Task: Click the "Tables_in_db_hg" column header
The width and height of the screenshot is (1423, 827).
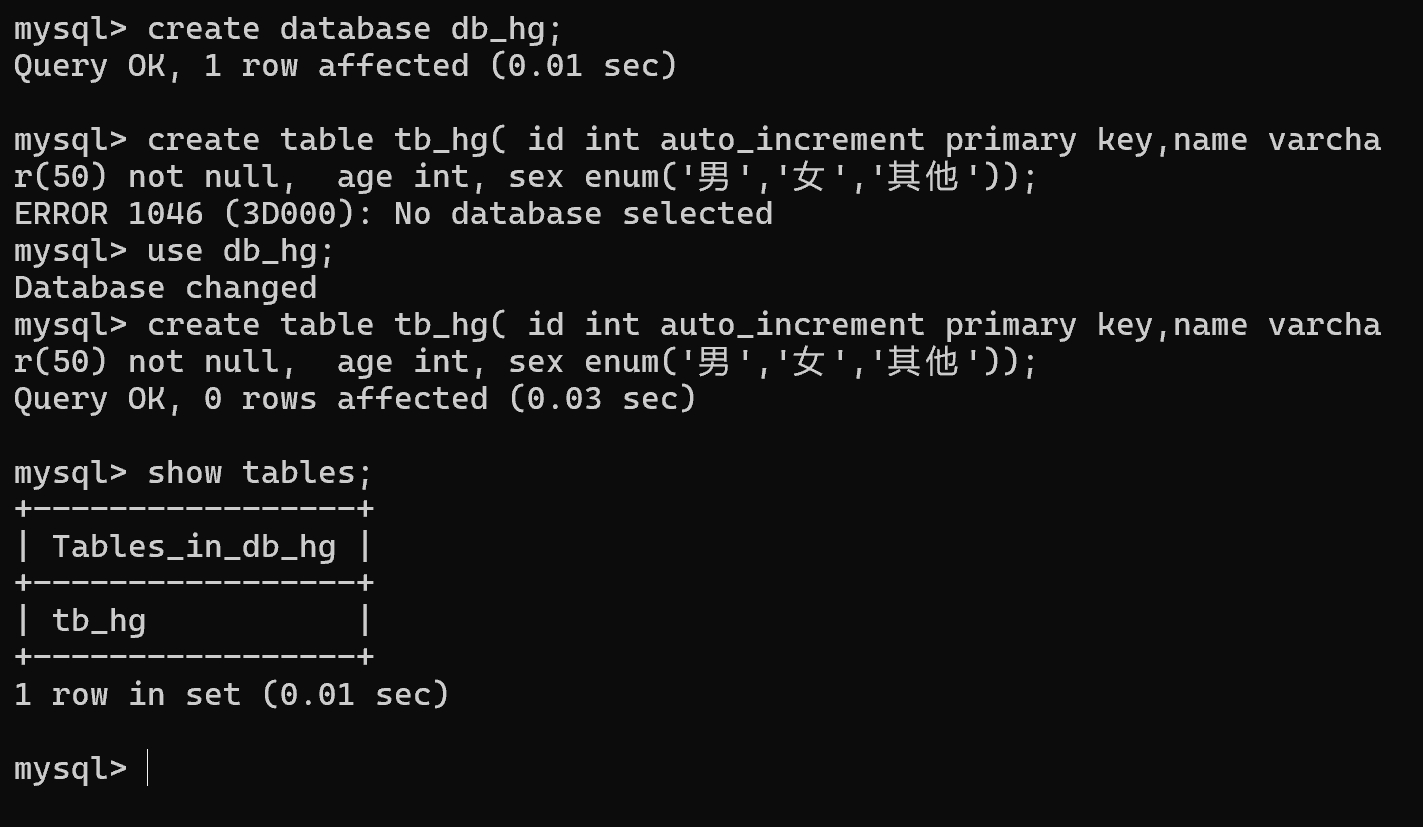Action: 194,546
